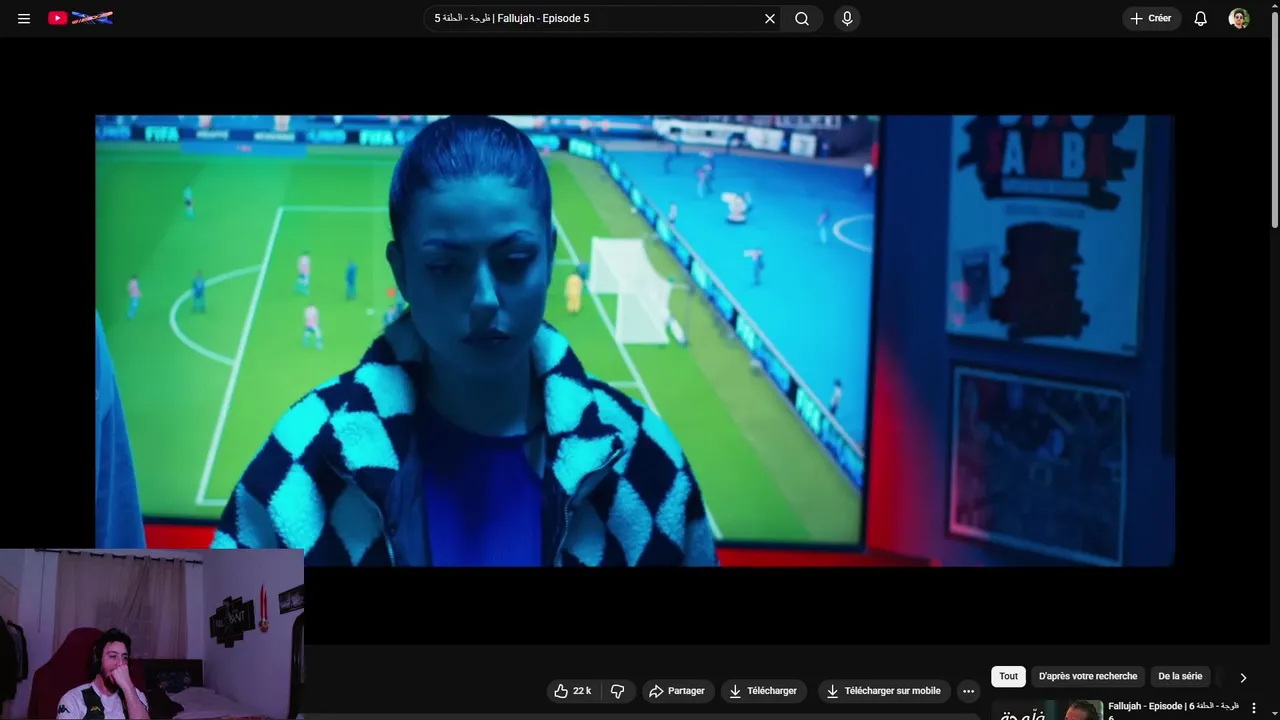Start voice search with microphone icon
Screen dimensions: 1280x720
[847, 18]
